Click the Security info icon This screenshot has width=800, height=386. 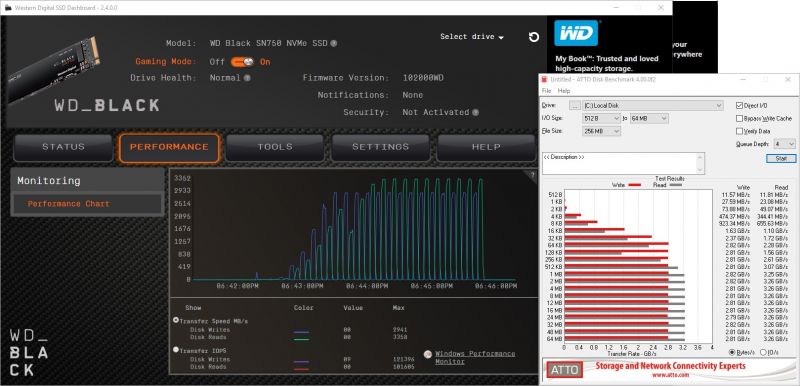tap(475, 112)
